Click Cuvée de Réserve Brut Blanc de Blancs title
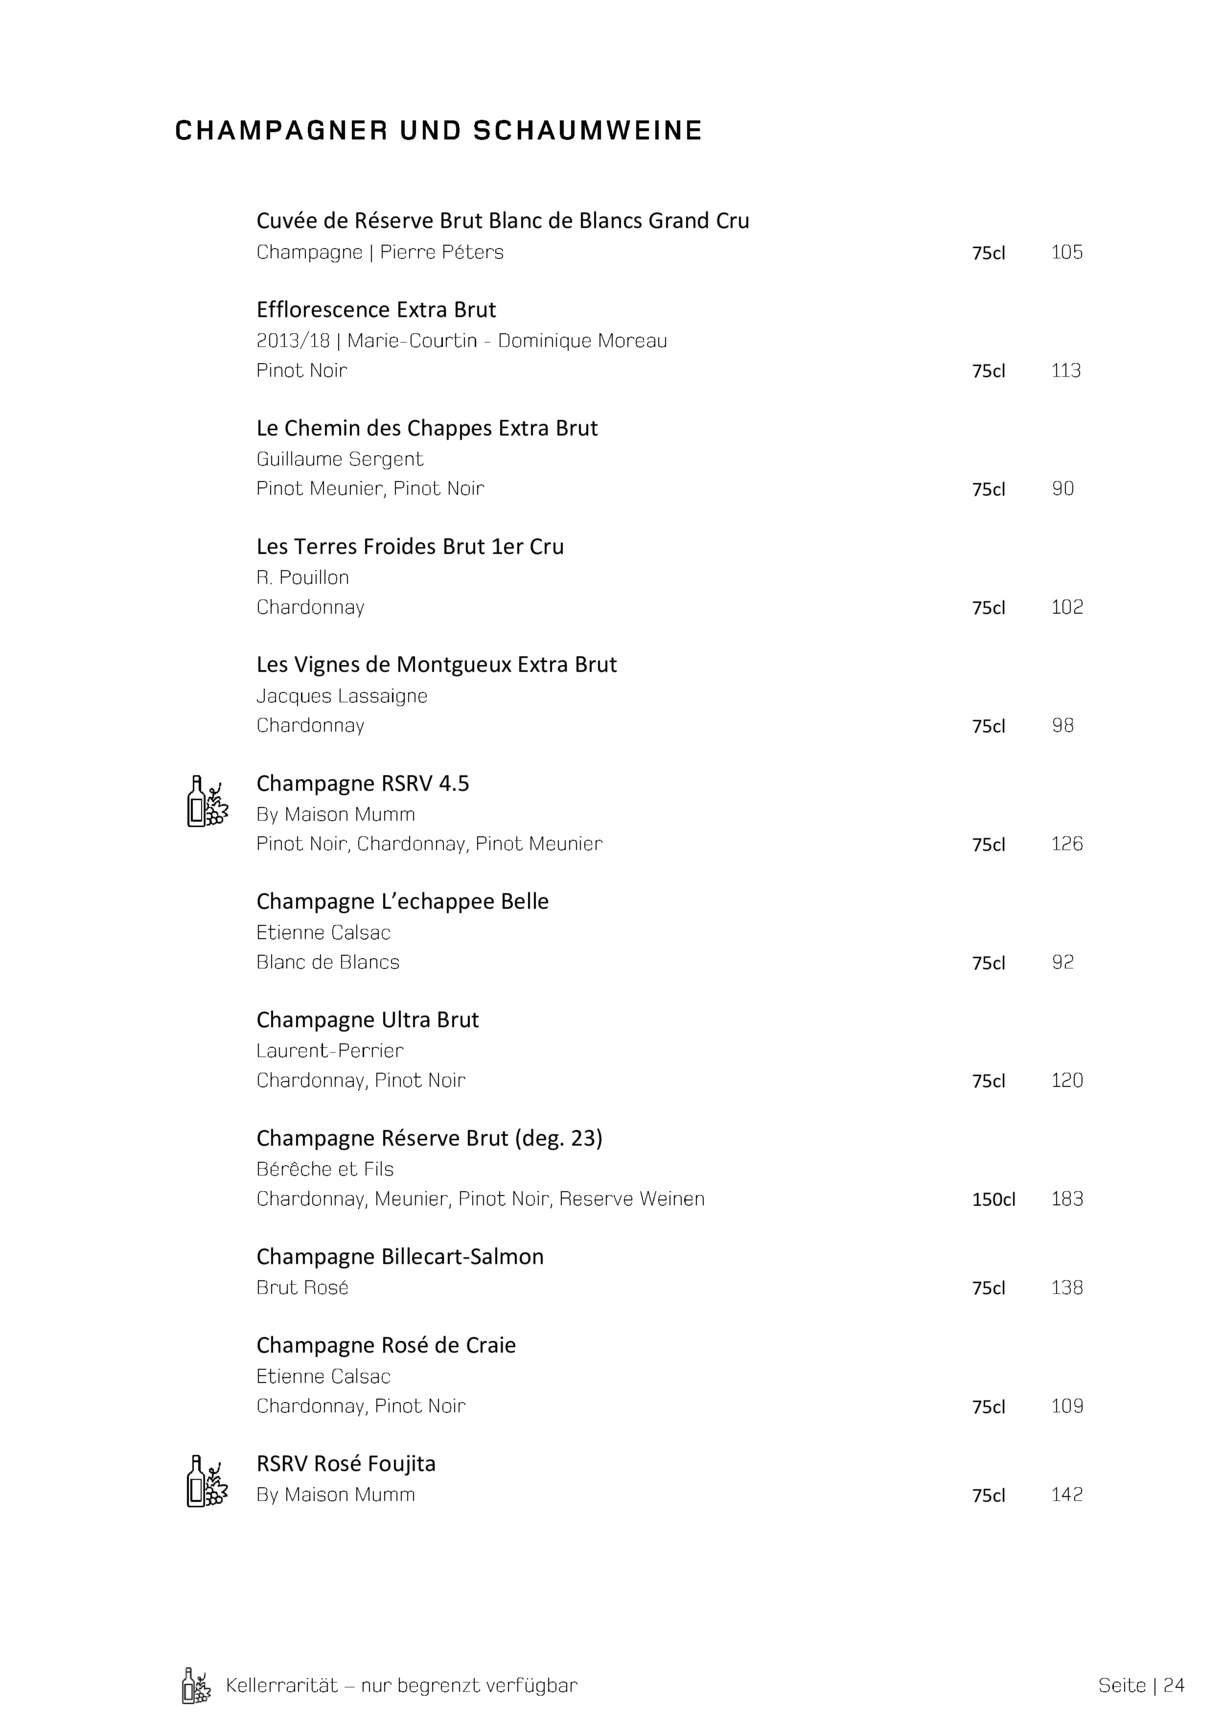The width and height of the screenshot is (1222, 1728). click(502, 221)
